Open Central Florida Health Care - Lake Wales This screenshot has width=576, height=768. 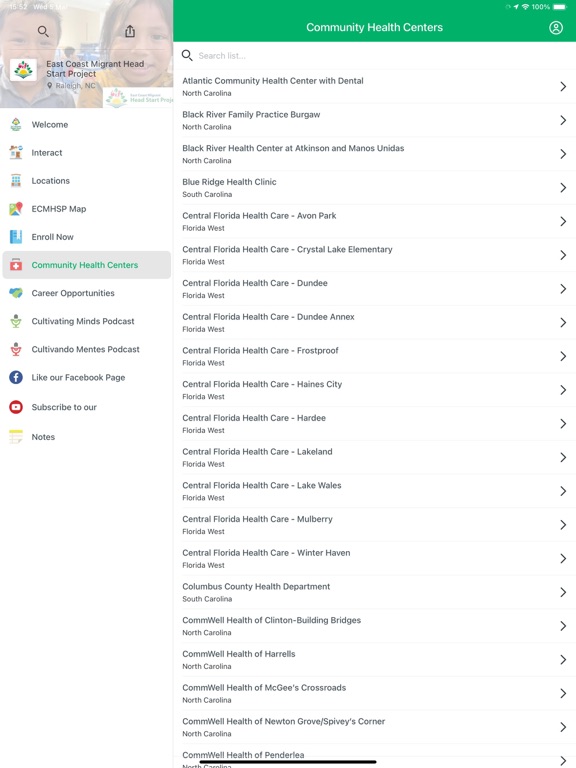(x=375, y=491)
